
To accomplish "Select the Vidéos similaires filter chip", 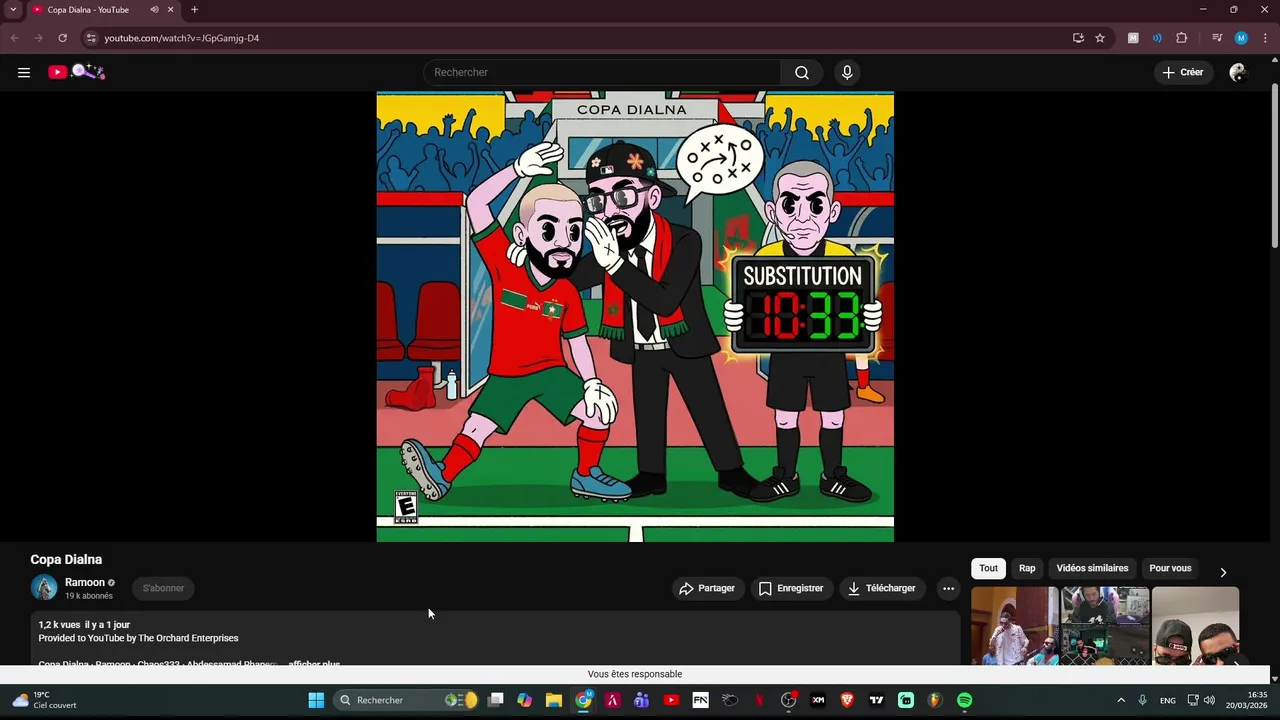I will click(1092, 568).
